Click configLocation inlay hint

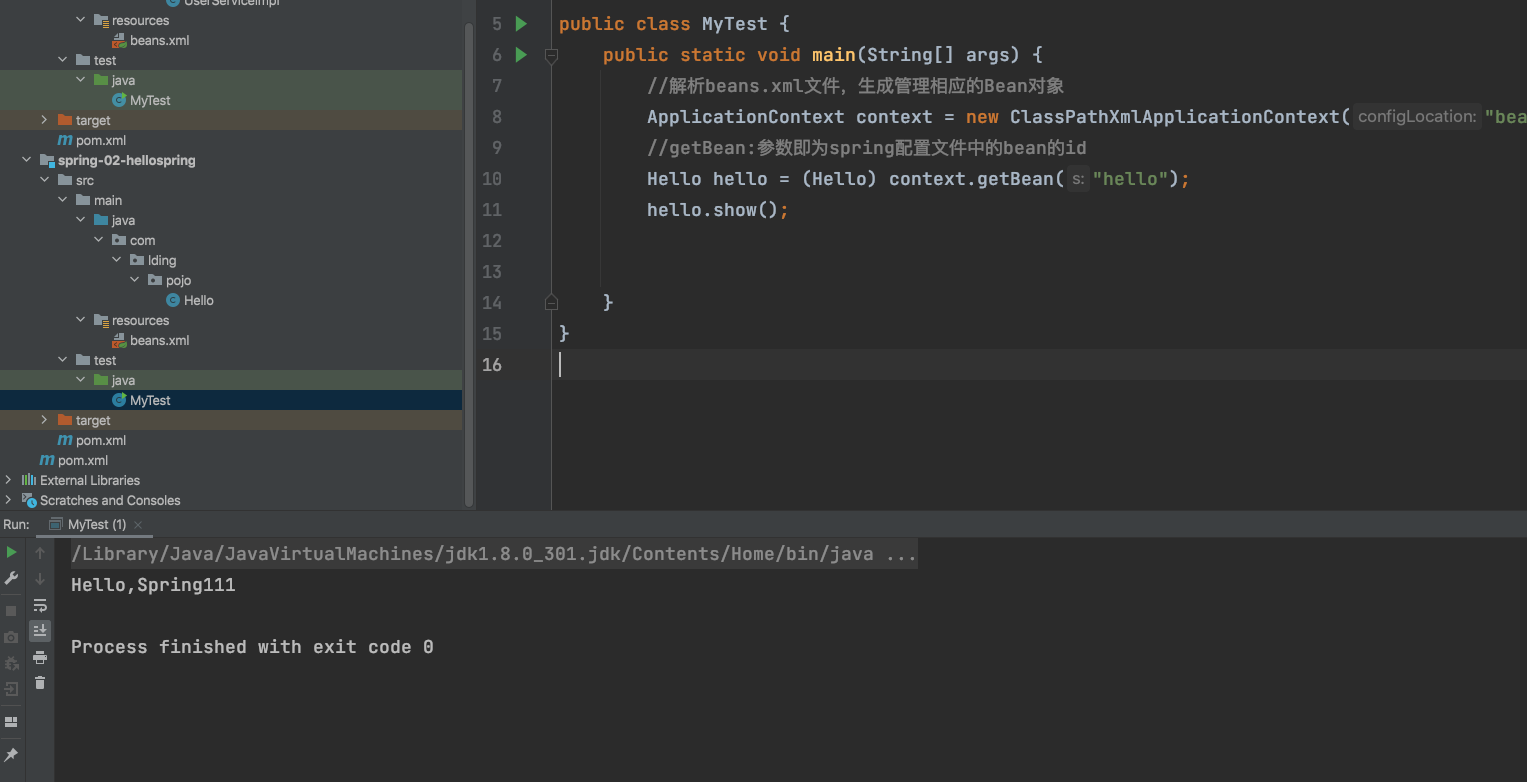[x=1416, y=117]
